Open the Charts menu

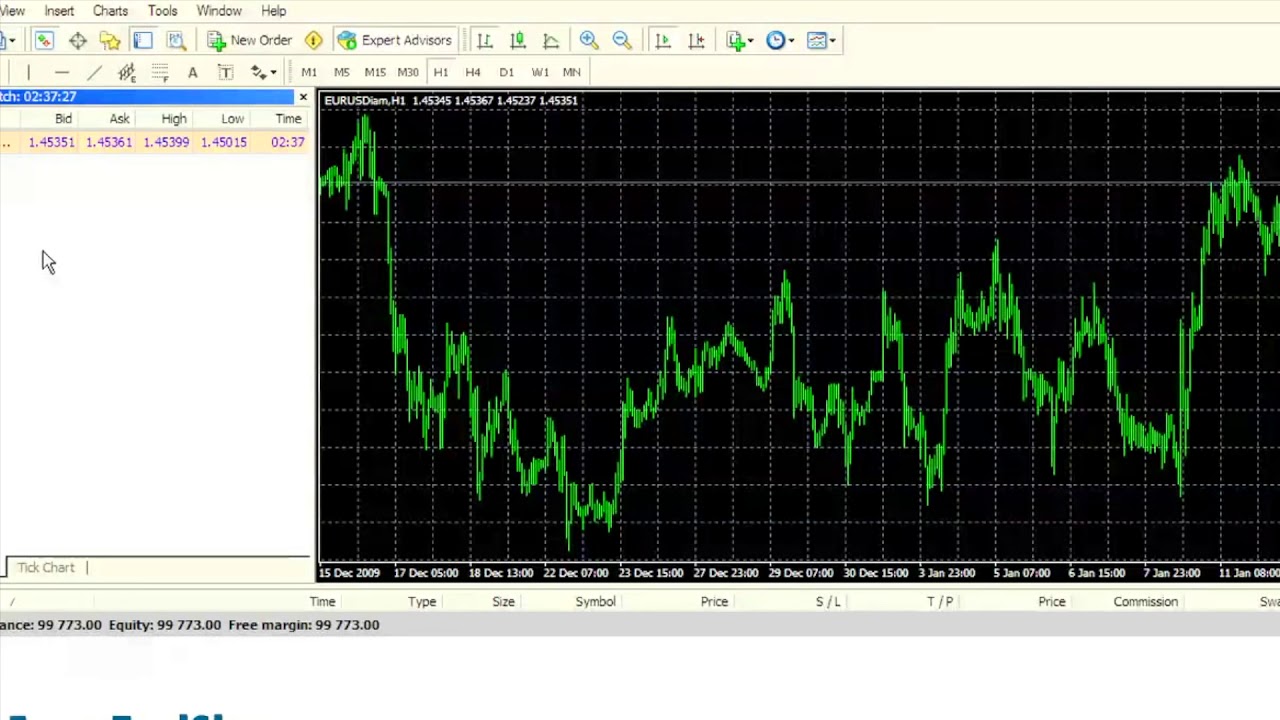[110, 11]
